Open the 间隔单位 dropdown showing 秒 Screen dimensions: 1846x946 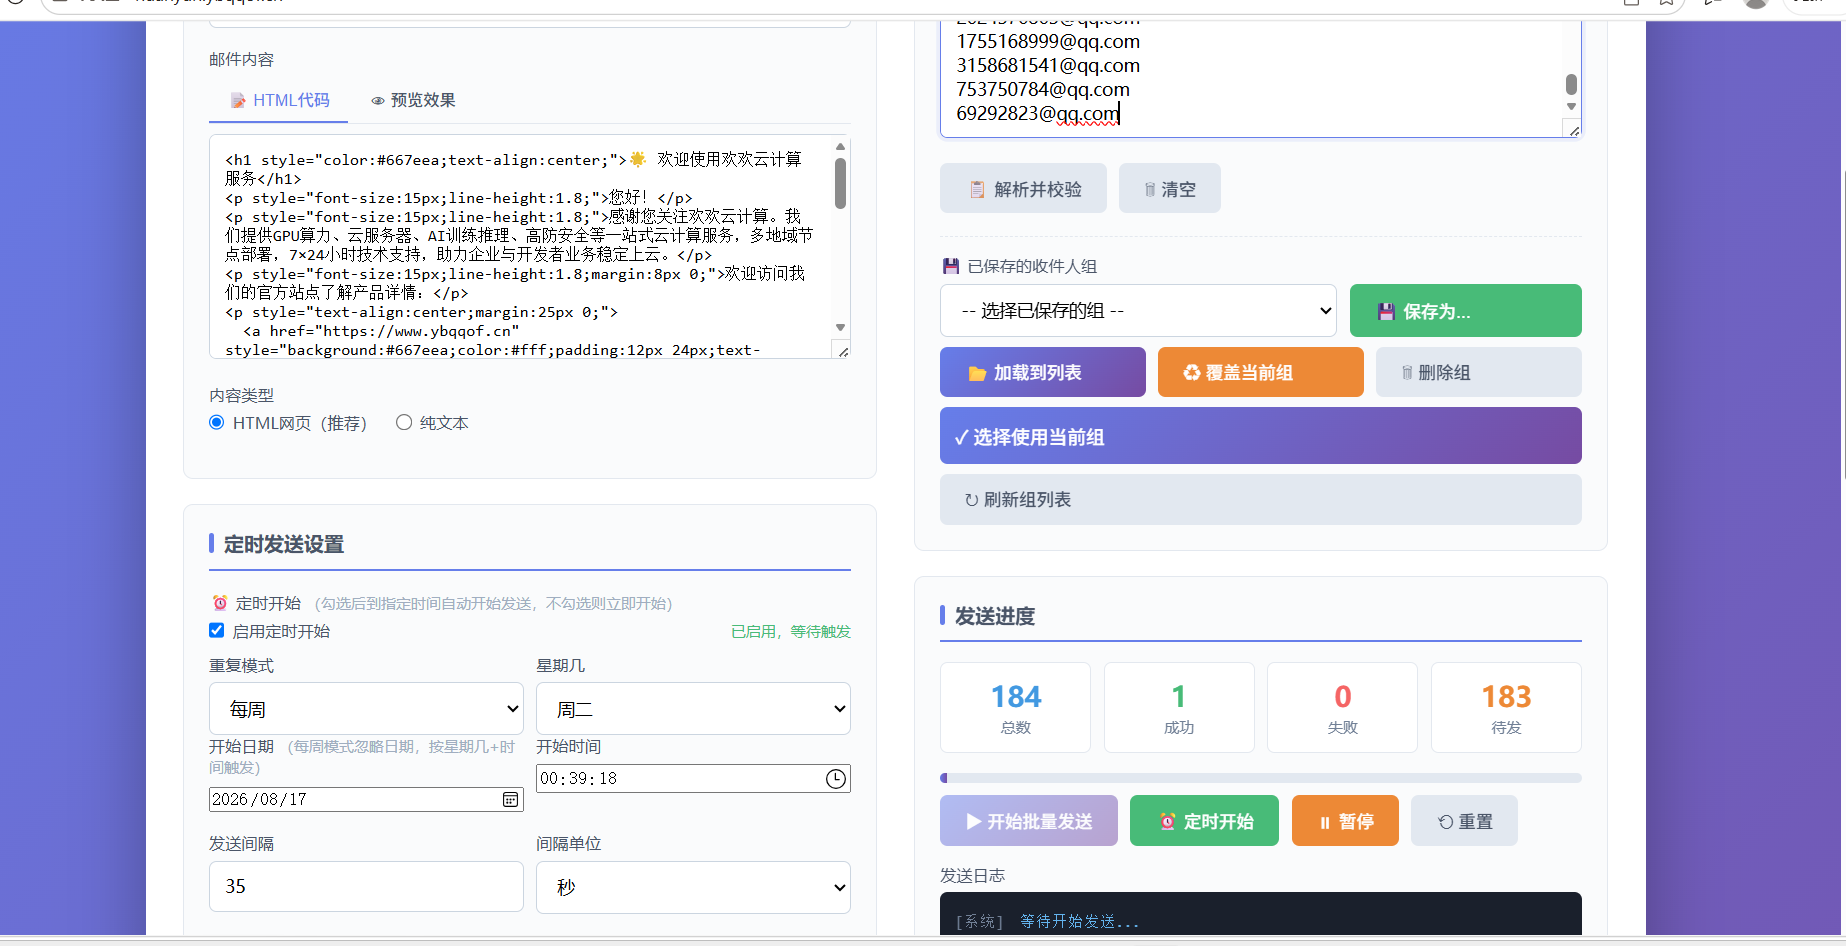coord(693,887)
